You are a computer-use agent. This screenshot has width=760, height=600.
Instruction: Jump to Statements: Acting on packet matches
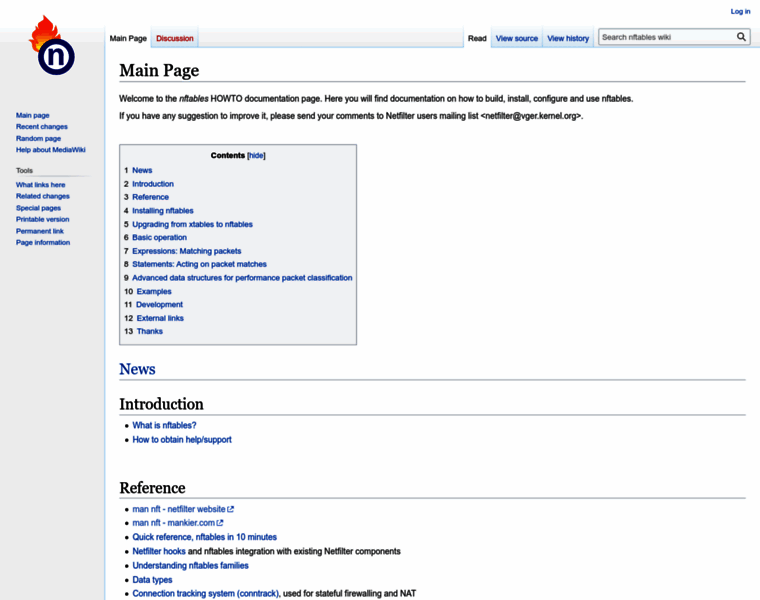tap(199, 264)
